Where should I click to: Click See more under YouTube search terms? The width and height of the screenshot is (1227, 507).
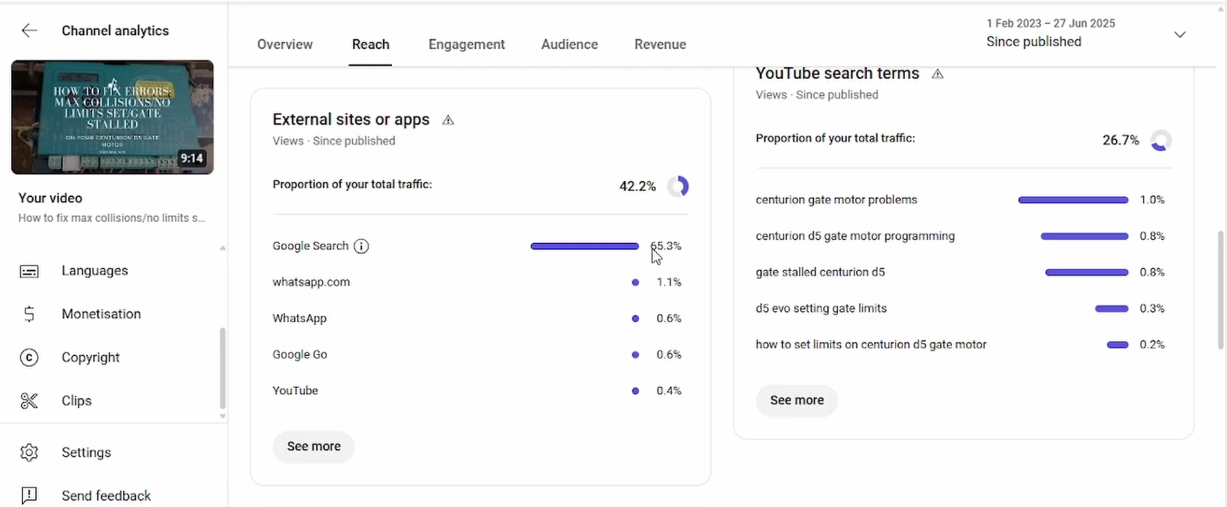coord(797,400)
